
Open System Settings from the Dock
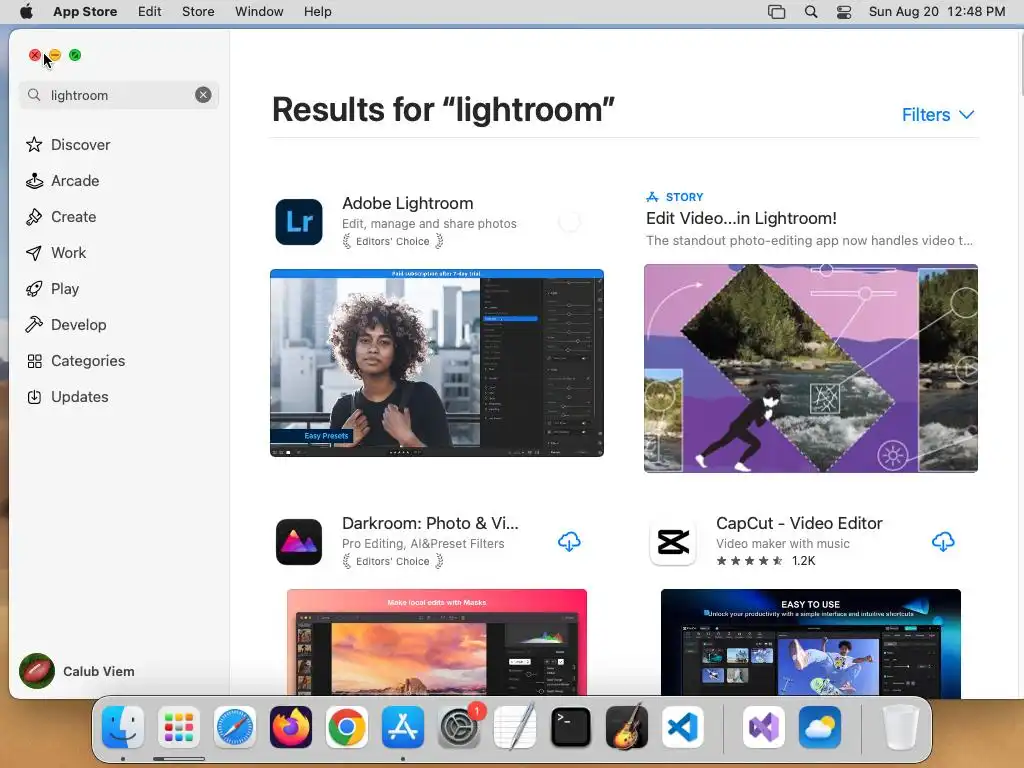(x=459, y=727)
